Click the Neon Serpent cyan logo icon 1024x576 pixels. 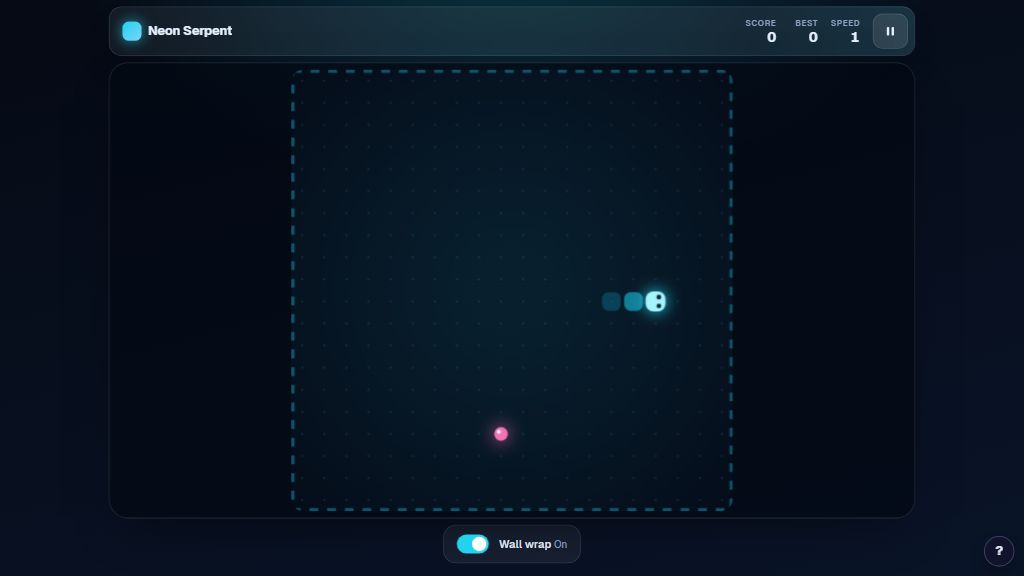[132, 31]
